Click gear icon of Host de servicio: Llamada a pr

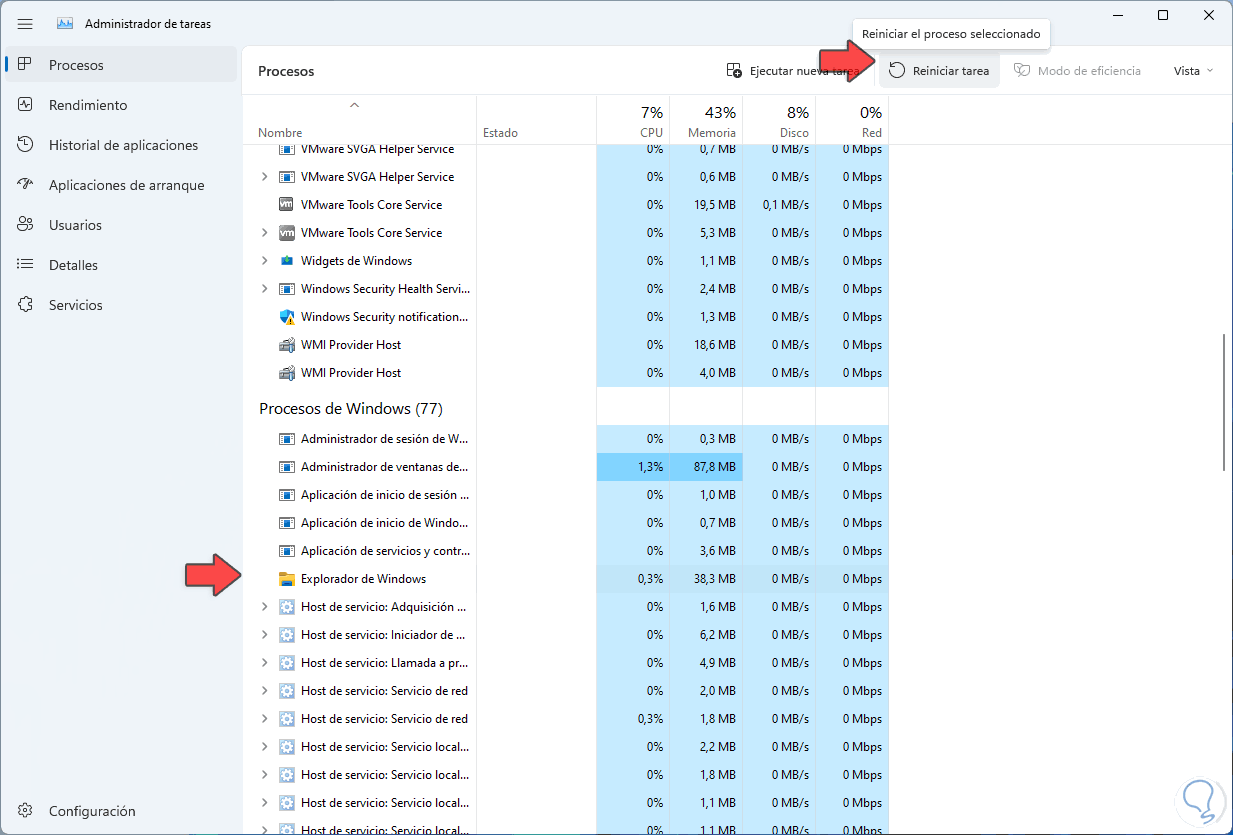(286, 663)
